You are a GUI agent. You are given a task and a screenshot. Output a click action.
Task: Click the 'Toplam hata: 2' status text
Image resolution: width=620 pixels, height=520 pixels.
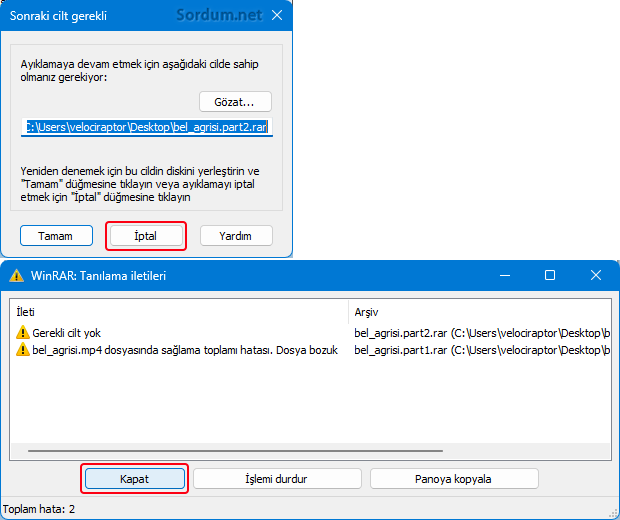39,509
